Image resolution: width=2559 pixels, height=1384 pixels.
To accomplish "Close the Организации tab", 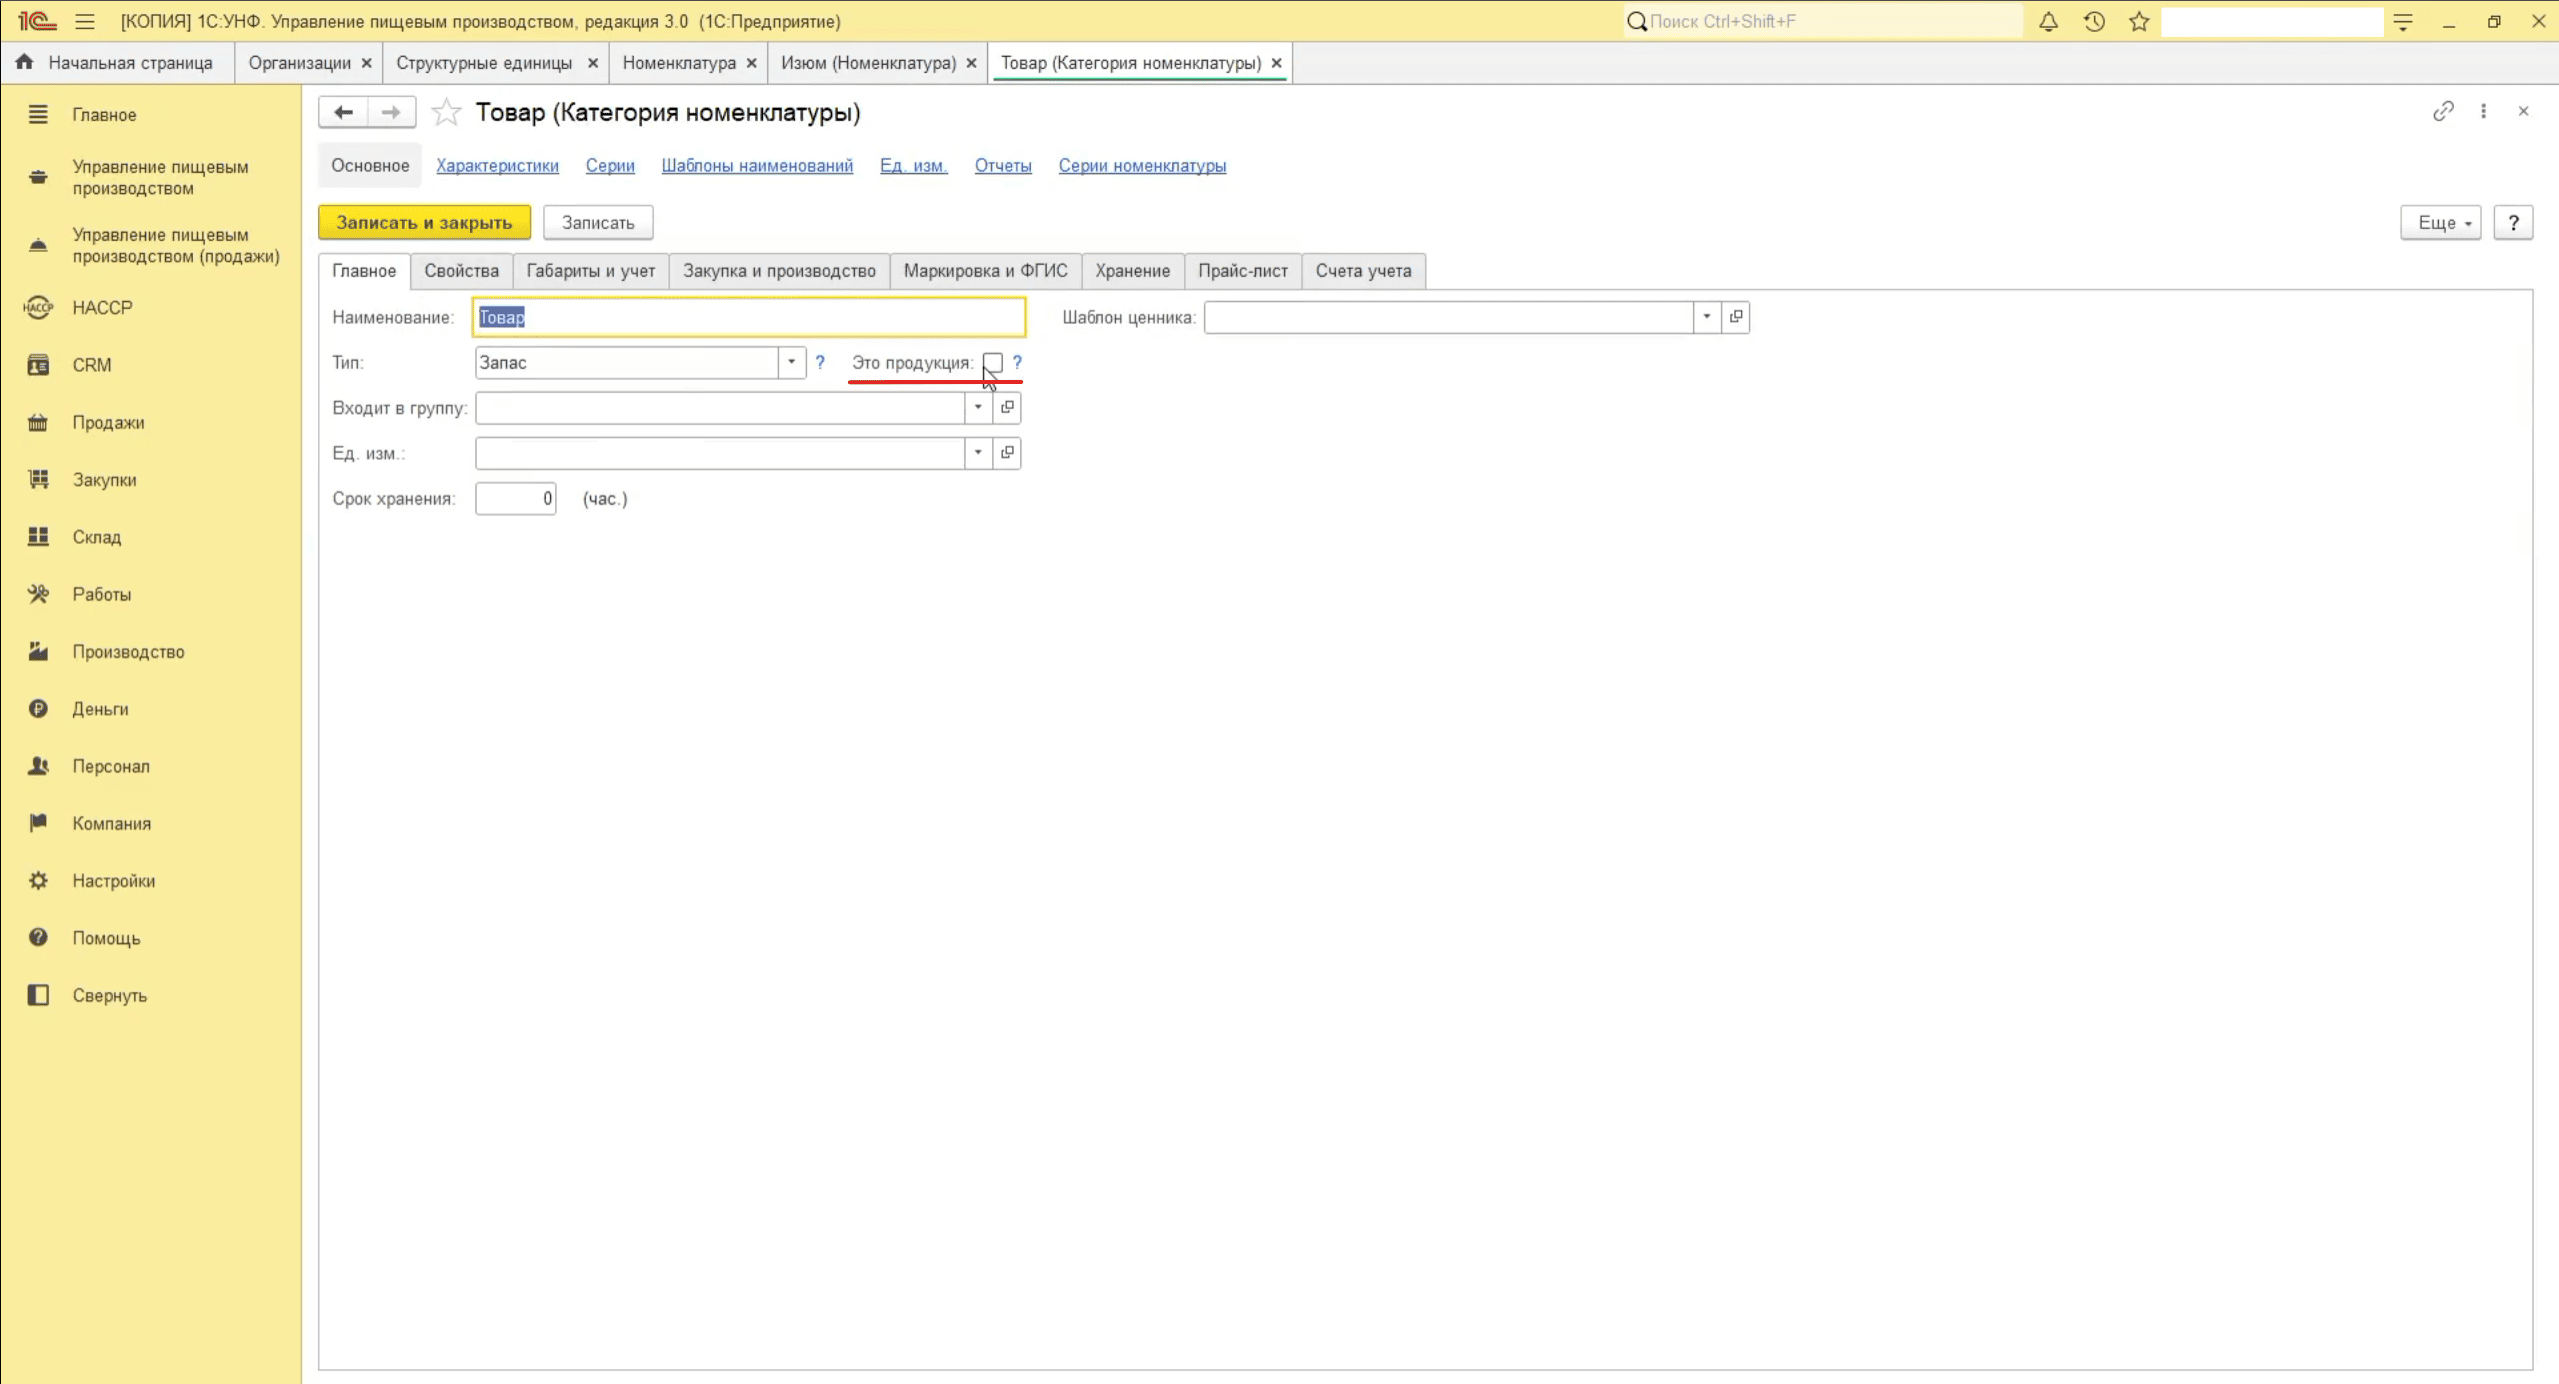I will pyautogui.click(x=367, y=63).
